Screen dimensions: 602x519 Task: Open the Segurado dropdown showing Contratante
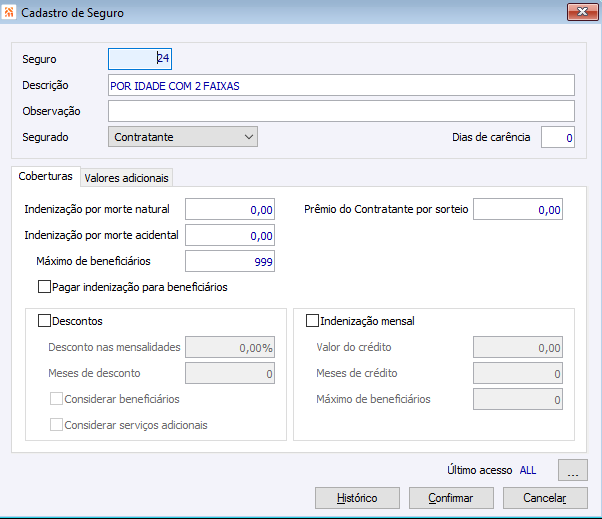point(183,137)
